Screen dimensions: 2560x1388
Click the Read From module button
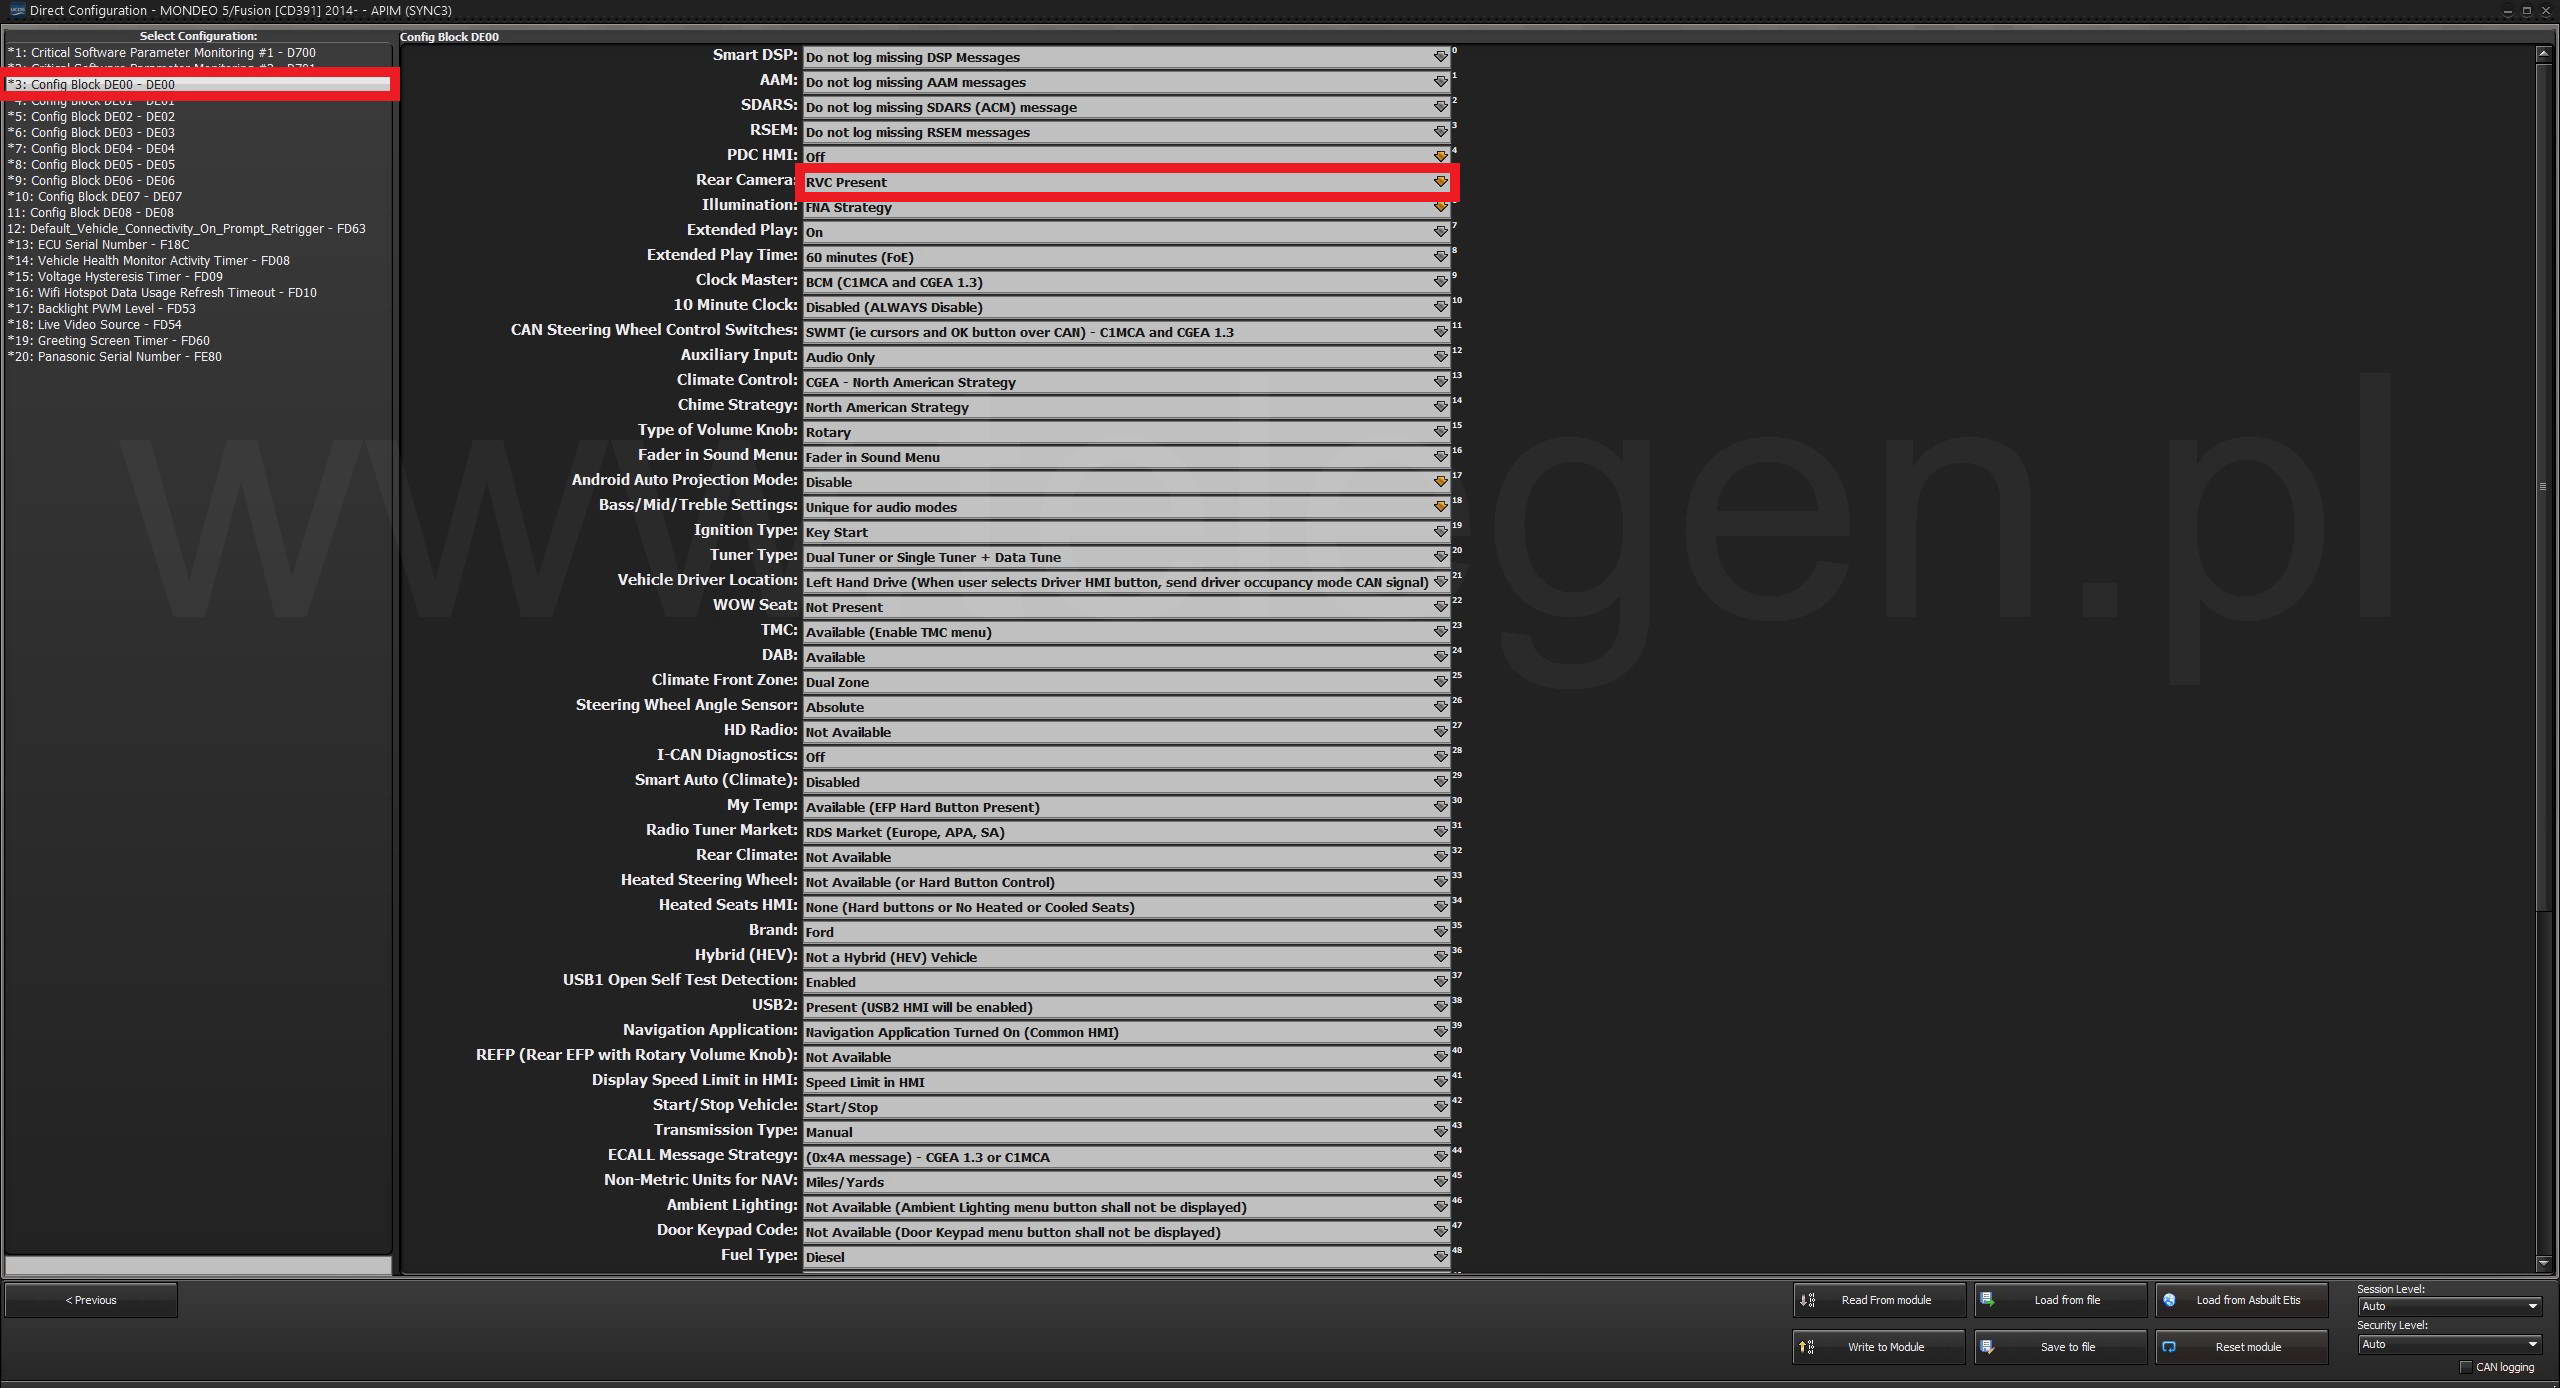click(x=1879, y=1300)
